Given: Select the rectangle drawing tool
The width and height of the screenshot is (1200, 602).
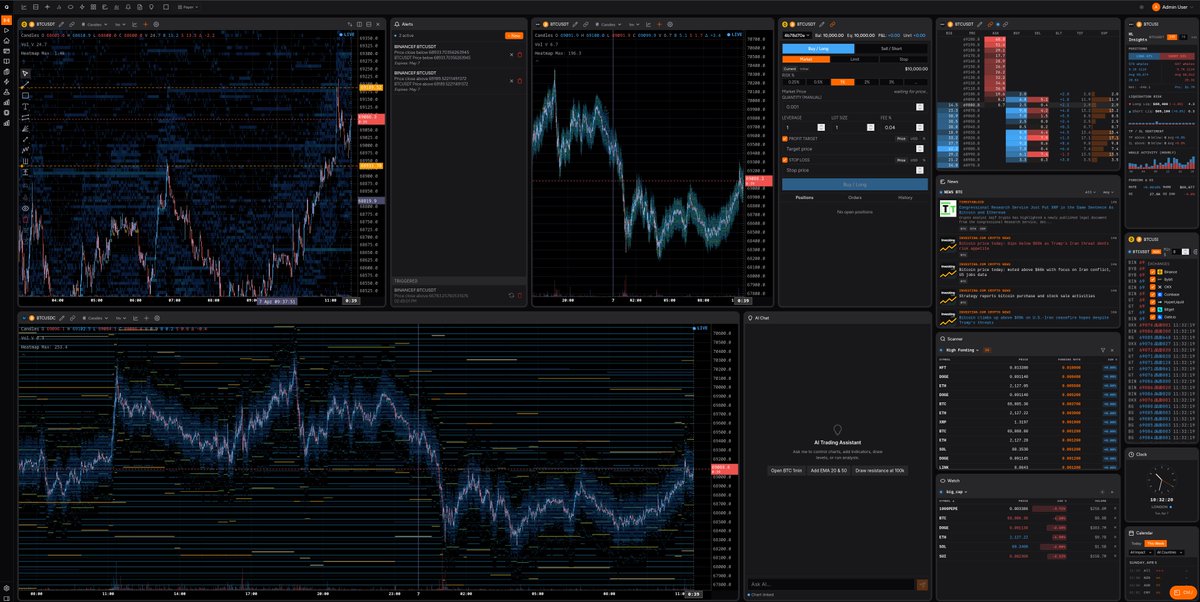Looking at the screenshot, I should (x=25, y=96).
